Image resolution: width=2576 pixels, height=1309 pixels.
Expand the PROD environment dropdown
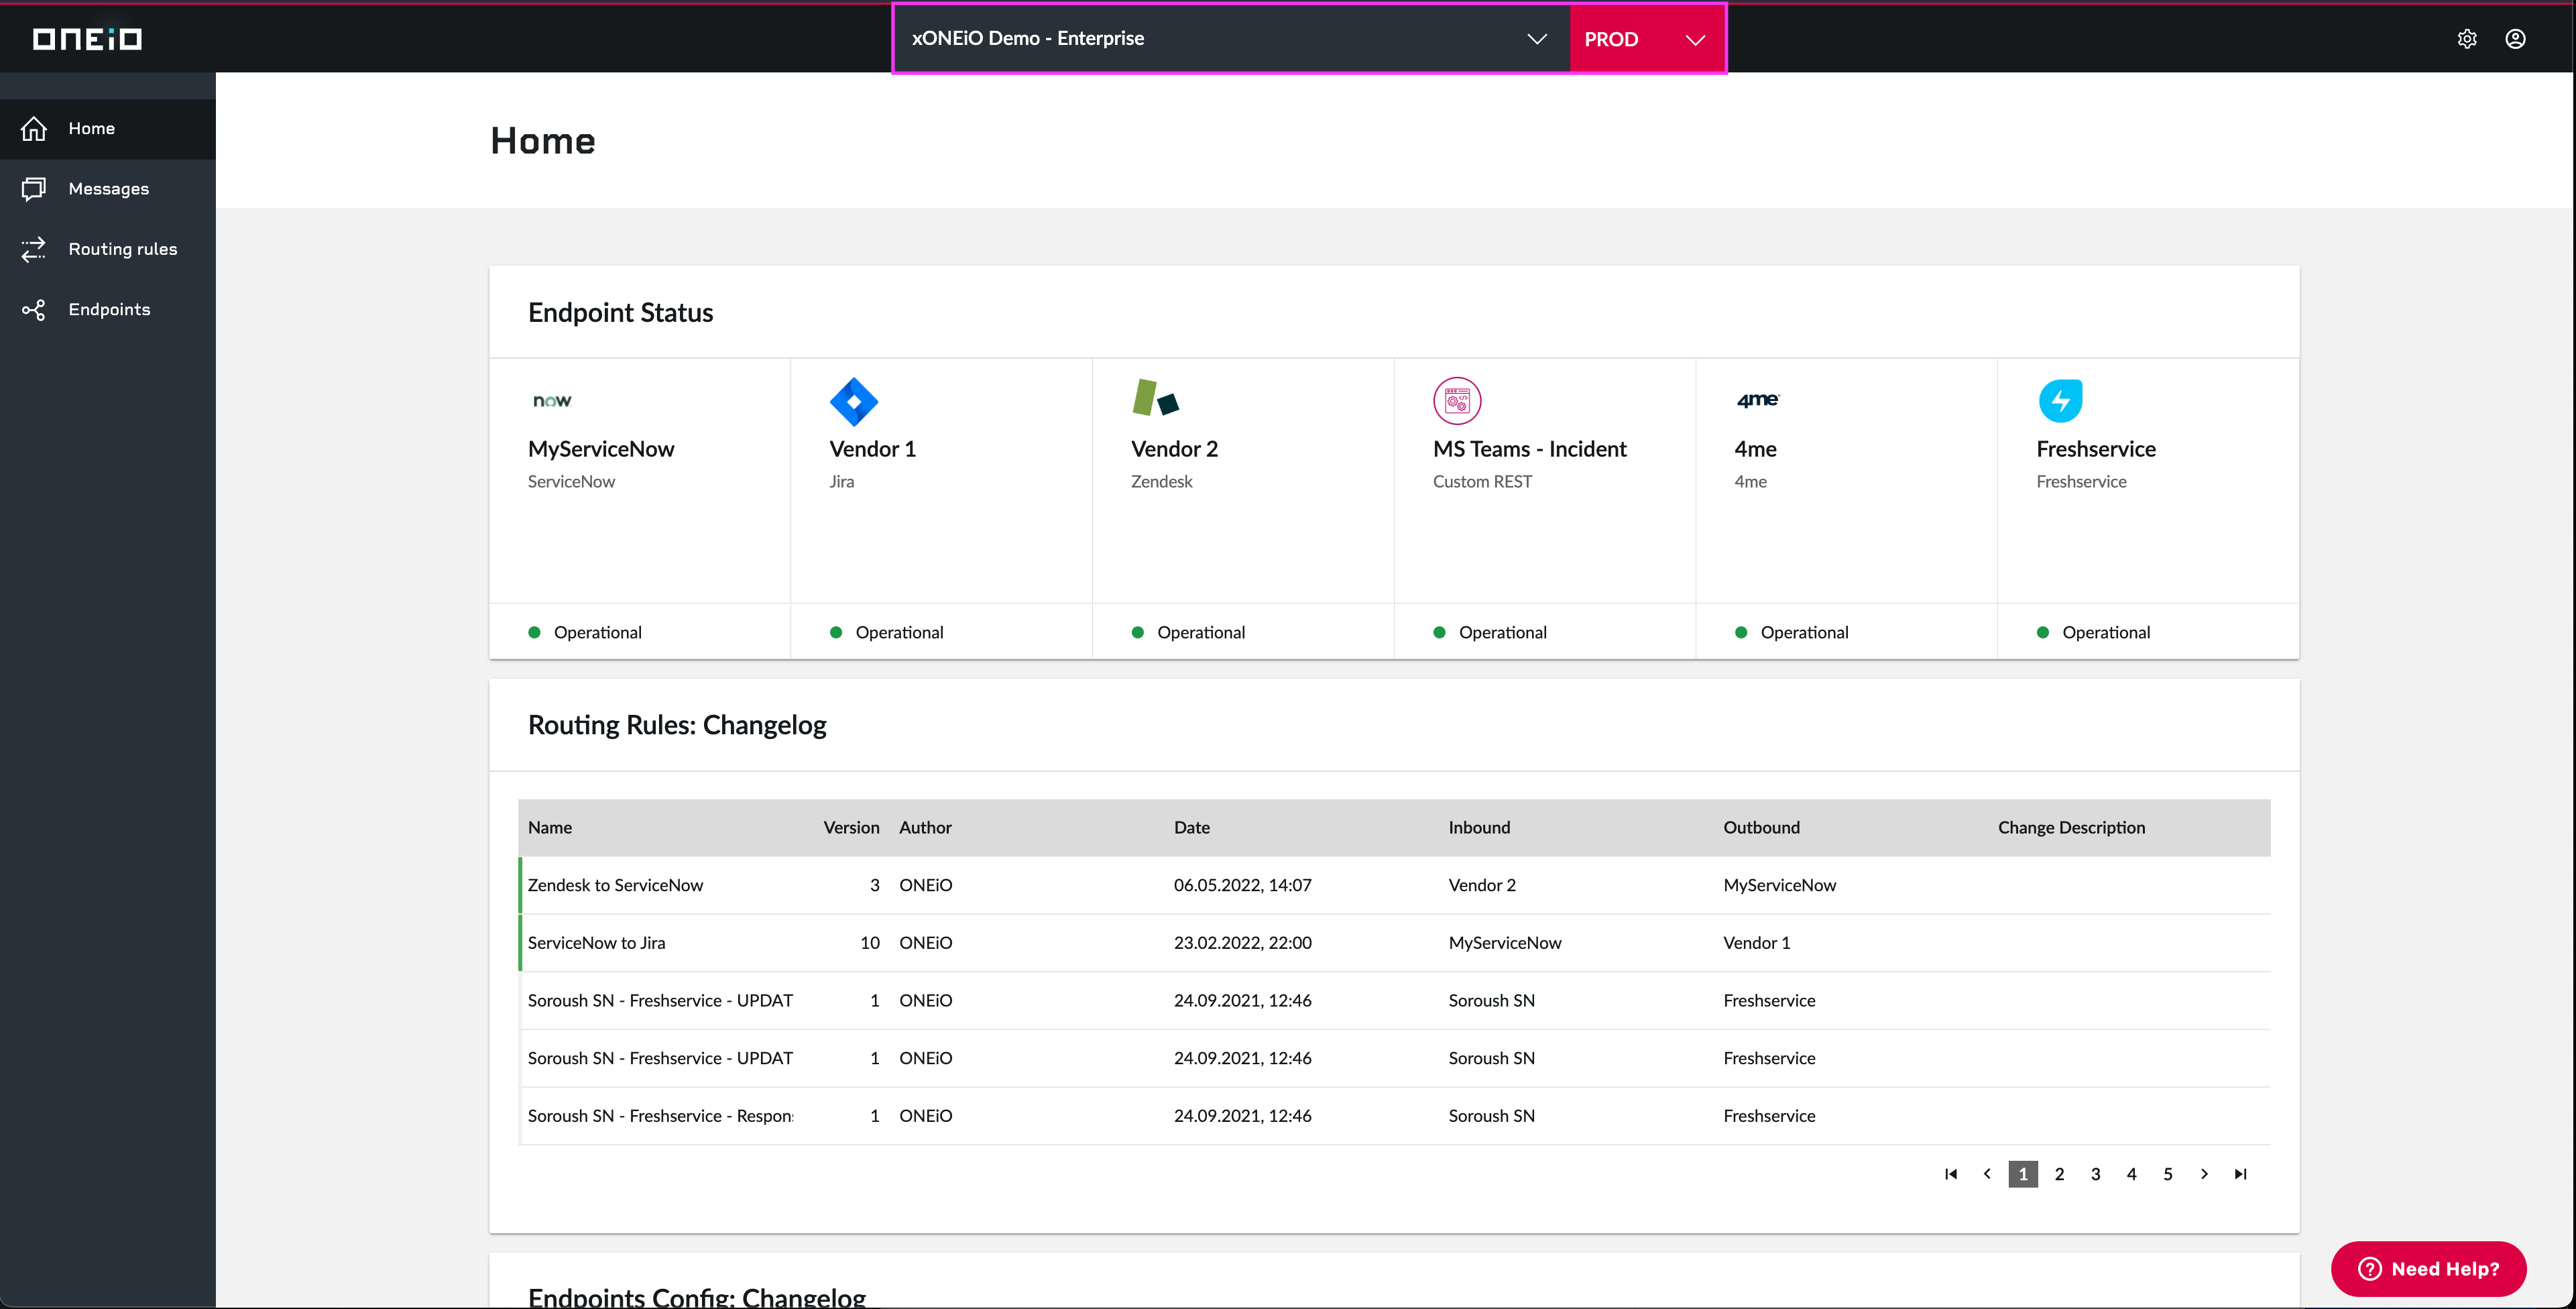pos(1647,39)
